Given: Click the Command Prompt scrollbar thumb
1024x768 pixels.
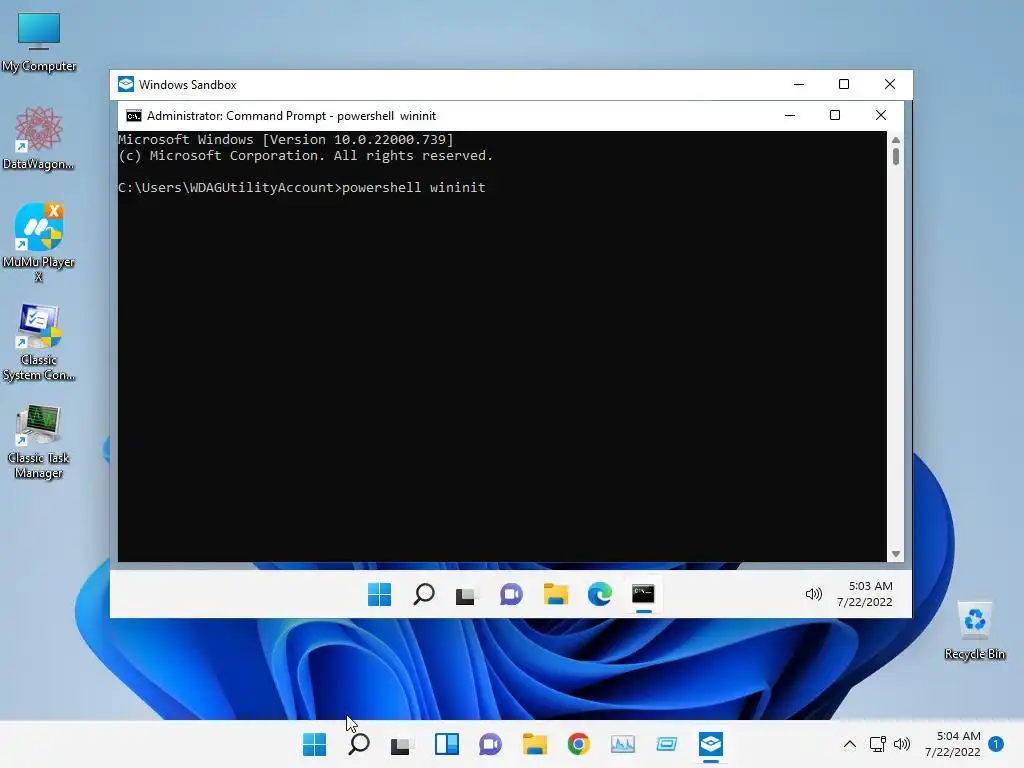Looking at the screenshot, I should coord(896,156).
